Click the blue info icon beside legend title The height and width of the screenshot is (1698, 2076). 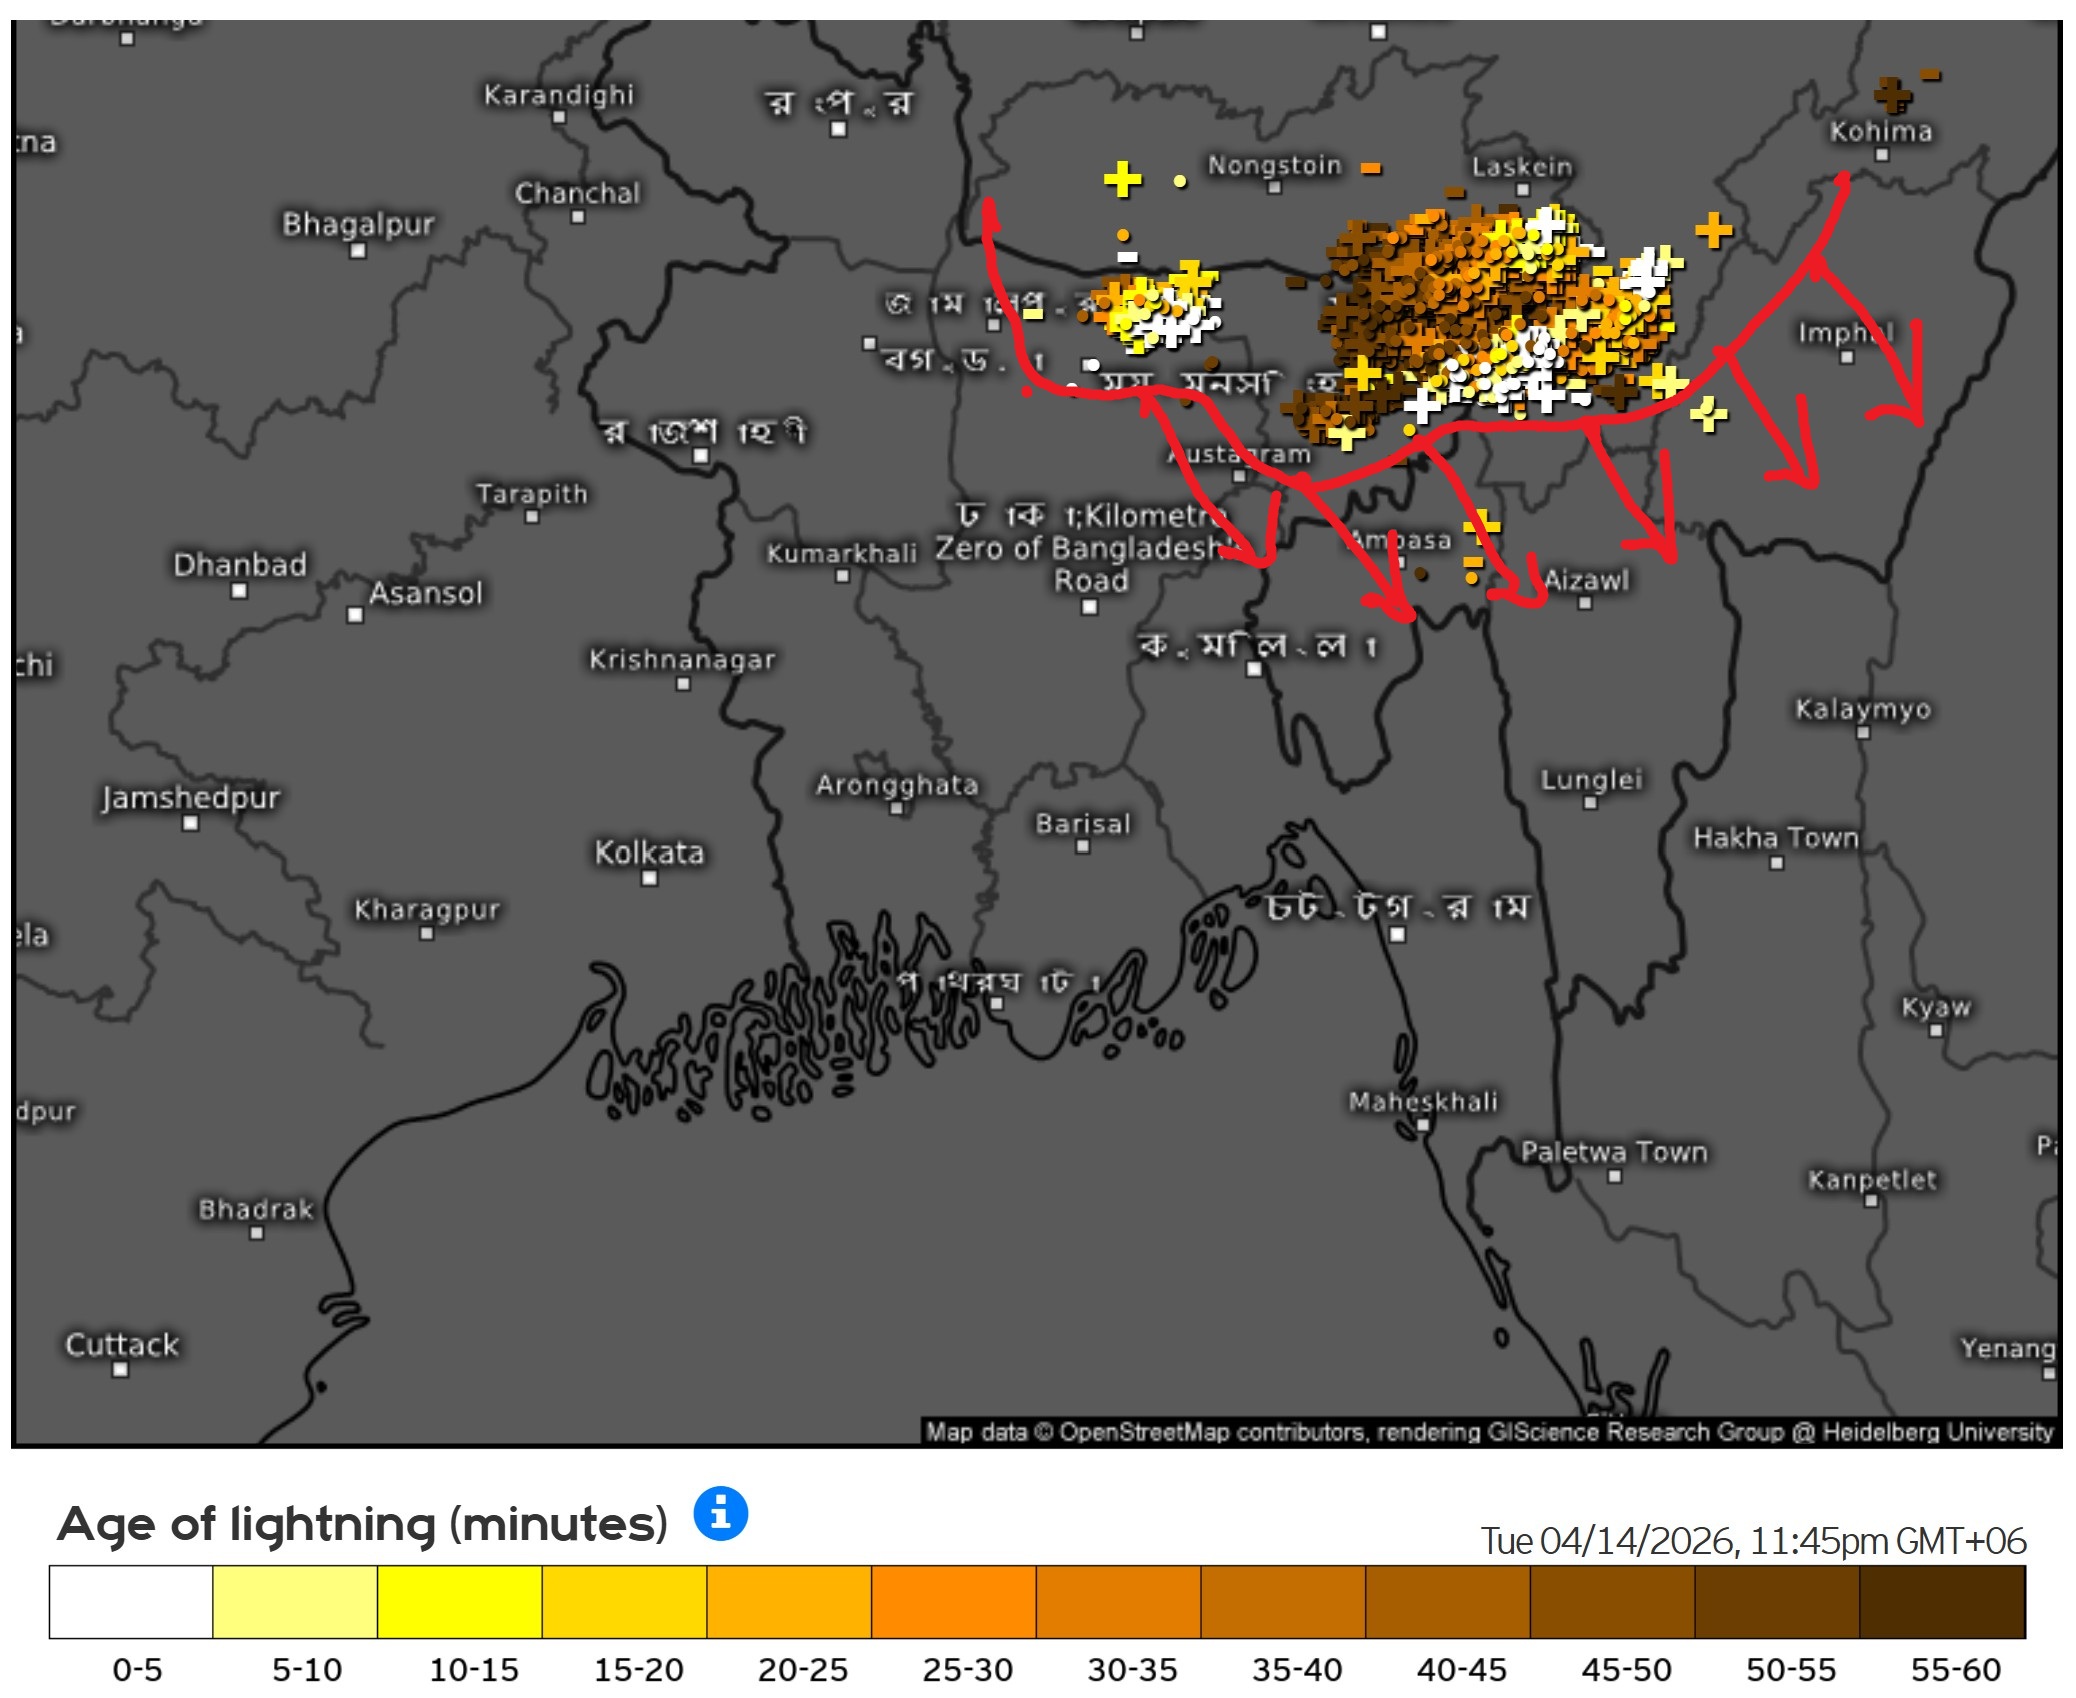point(720,1513)
